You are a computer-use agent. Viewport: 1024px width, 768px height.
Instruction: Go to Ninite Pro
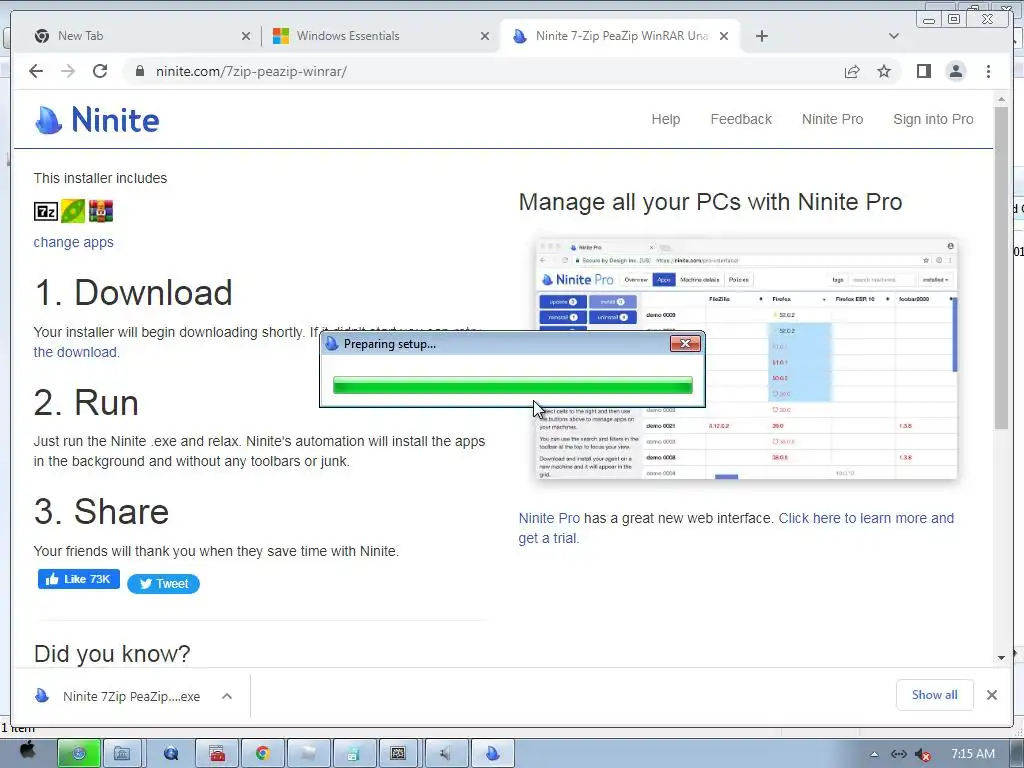832,120
